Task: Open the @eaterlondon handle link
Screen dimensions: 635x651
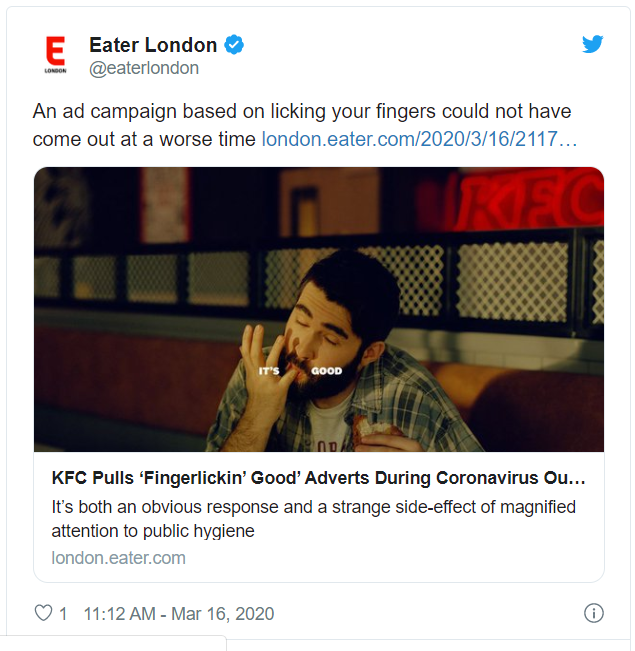Action: (x=144, y=68)
